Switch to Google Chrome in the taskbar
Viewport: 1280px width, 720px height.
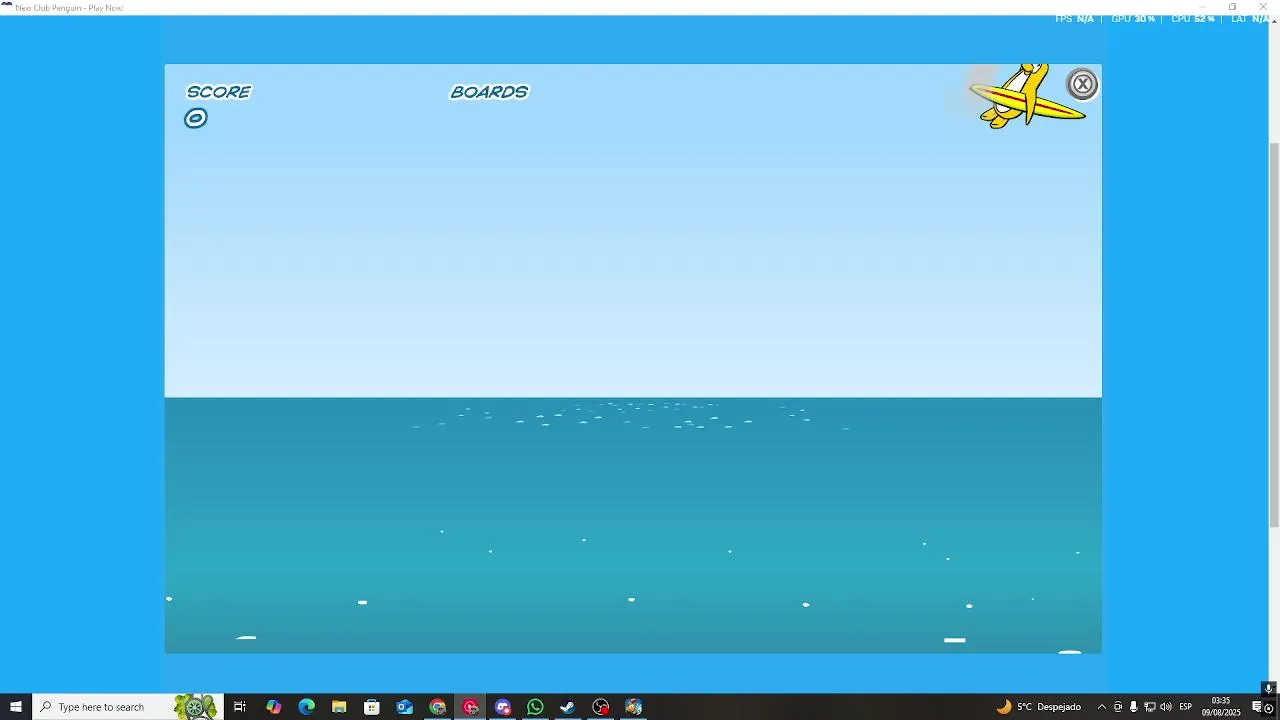click(438, 707)
